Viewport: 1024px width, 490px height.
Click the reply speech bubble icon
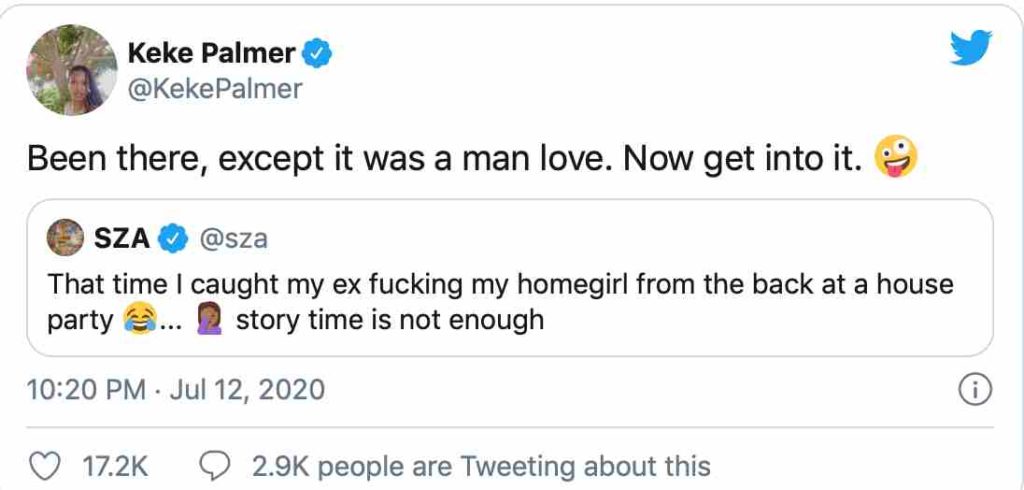click(215, 465)
